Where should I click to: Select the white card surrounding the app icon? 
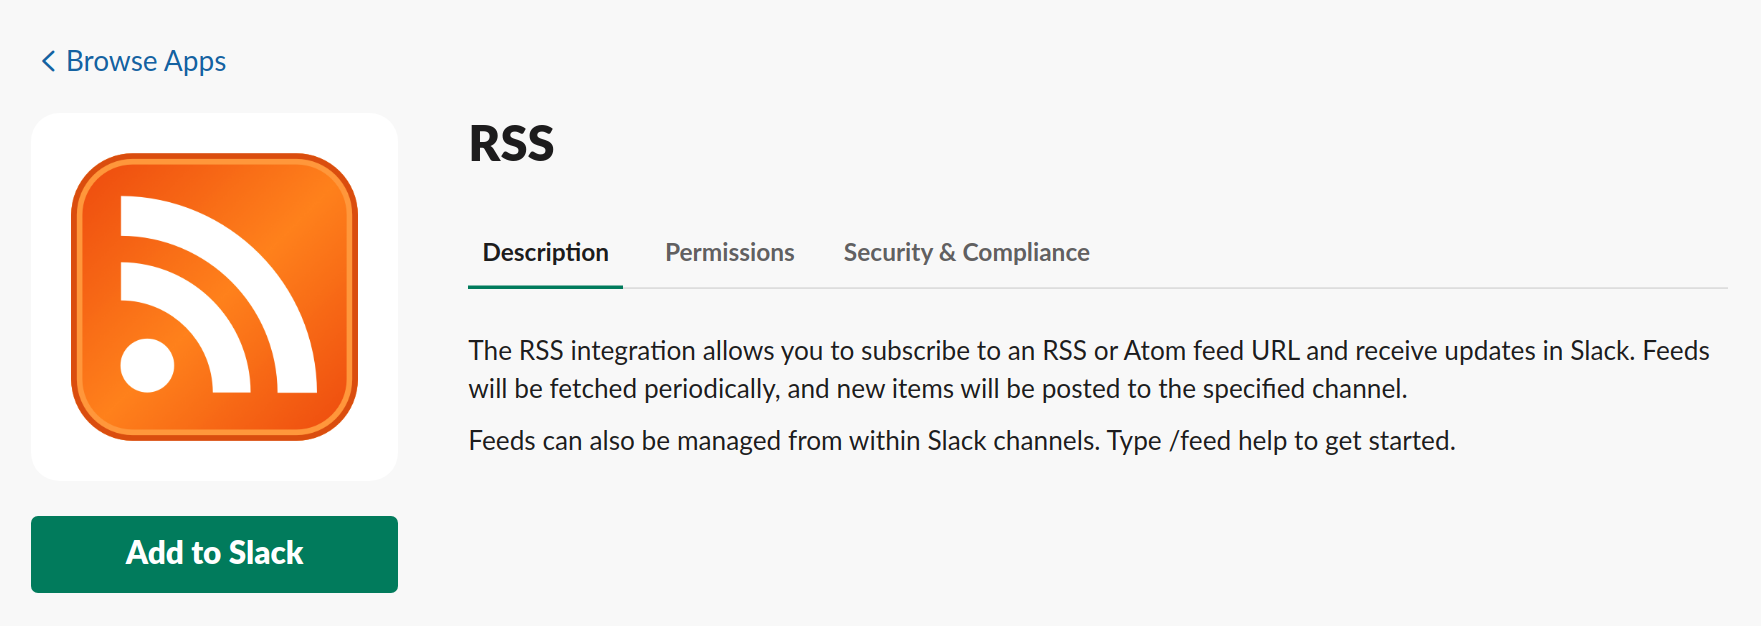(214, 297)
